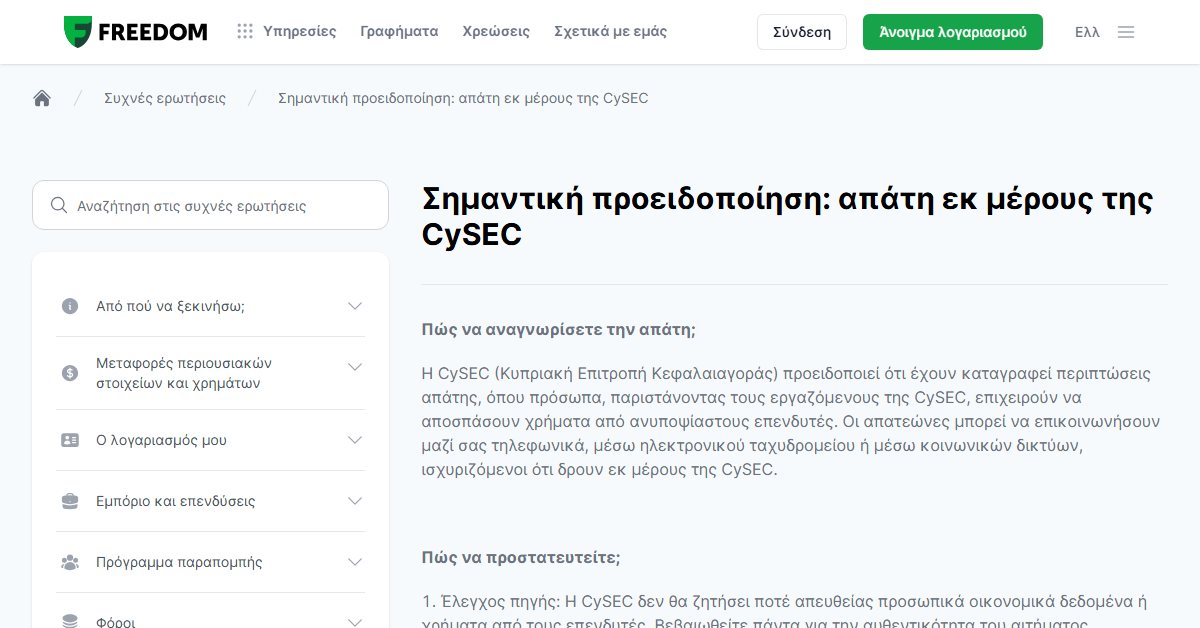Click the search magnifier icon

(x=59, y=206)
